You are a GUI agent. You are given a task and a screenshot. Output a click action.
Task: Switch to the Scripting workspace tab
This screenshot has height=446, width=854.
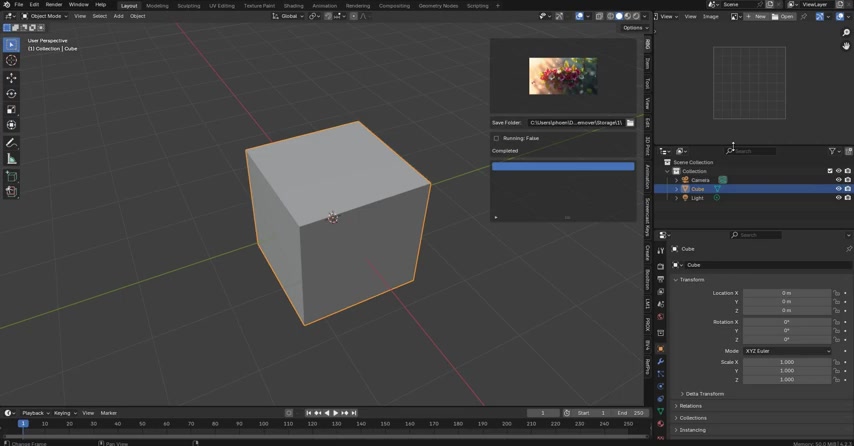477,5
